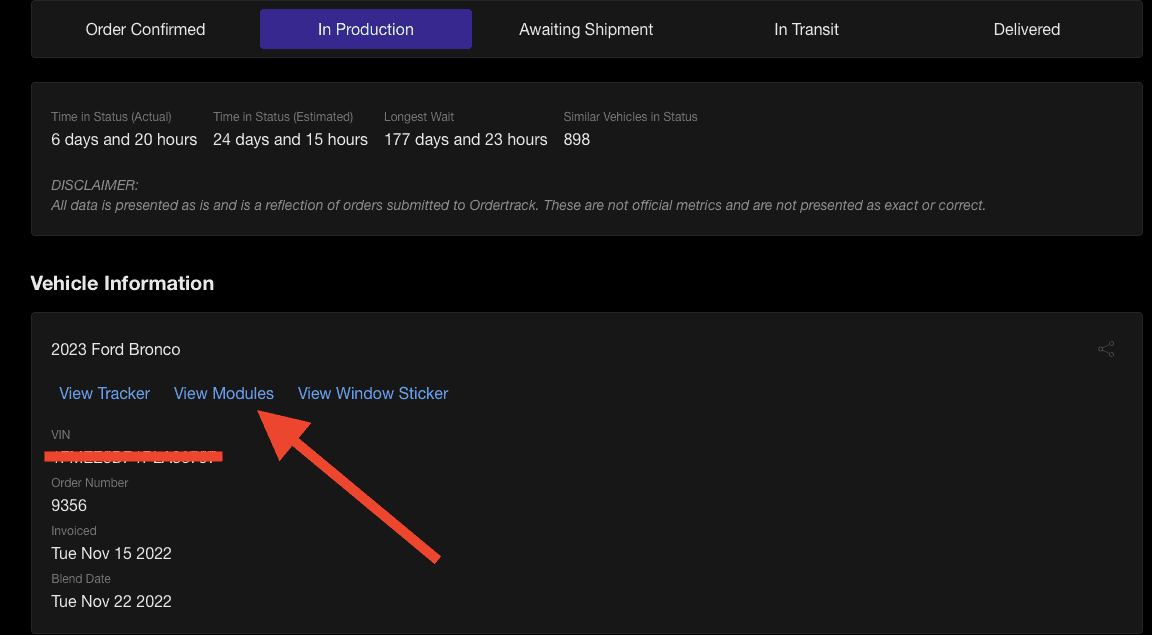This screenshot has width=1152, height=635.
Task: Click the 2023 Ford Bronco title
Action: (x=115, y=349)
